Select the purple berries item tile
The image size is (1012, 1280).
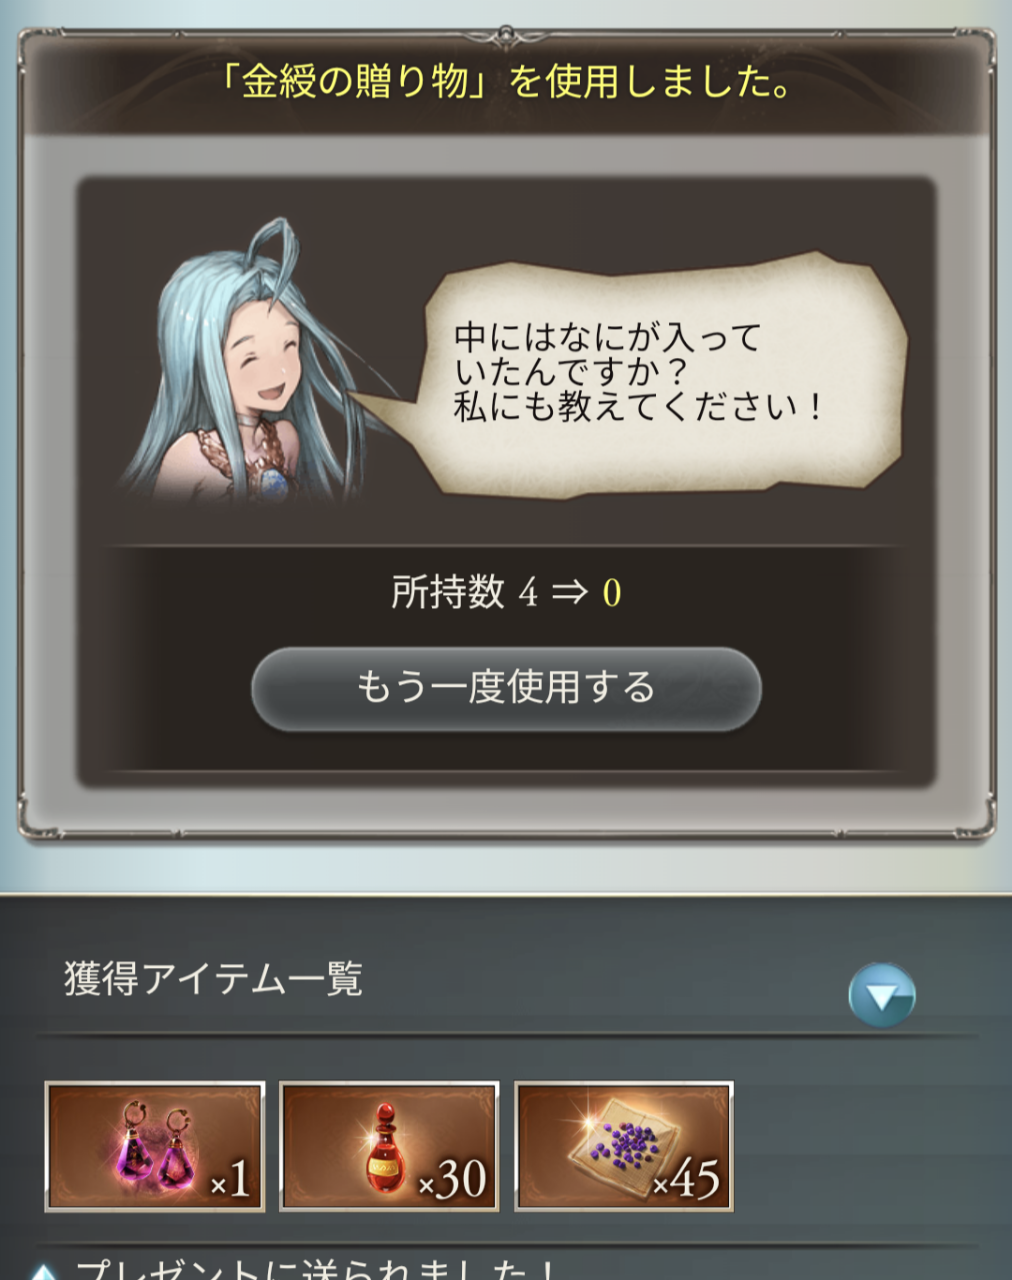[x=623, y=1146]
